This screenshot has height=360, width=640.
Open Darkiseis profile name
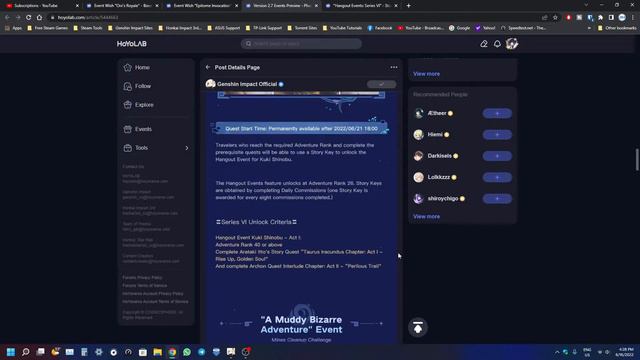coord(440,156)
